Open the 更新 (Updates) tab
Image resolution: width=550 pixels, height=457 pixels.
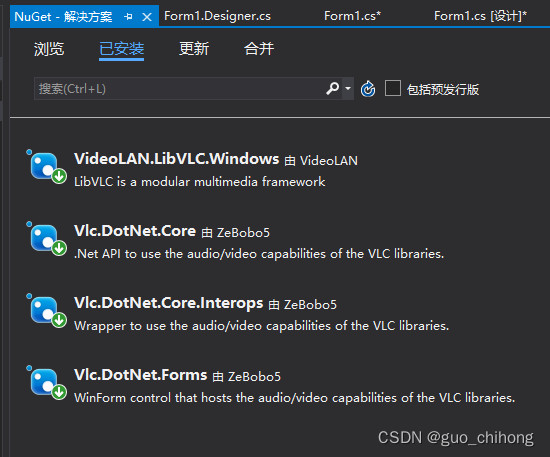click(194, 48)
